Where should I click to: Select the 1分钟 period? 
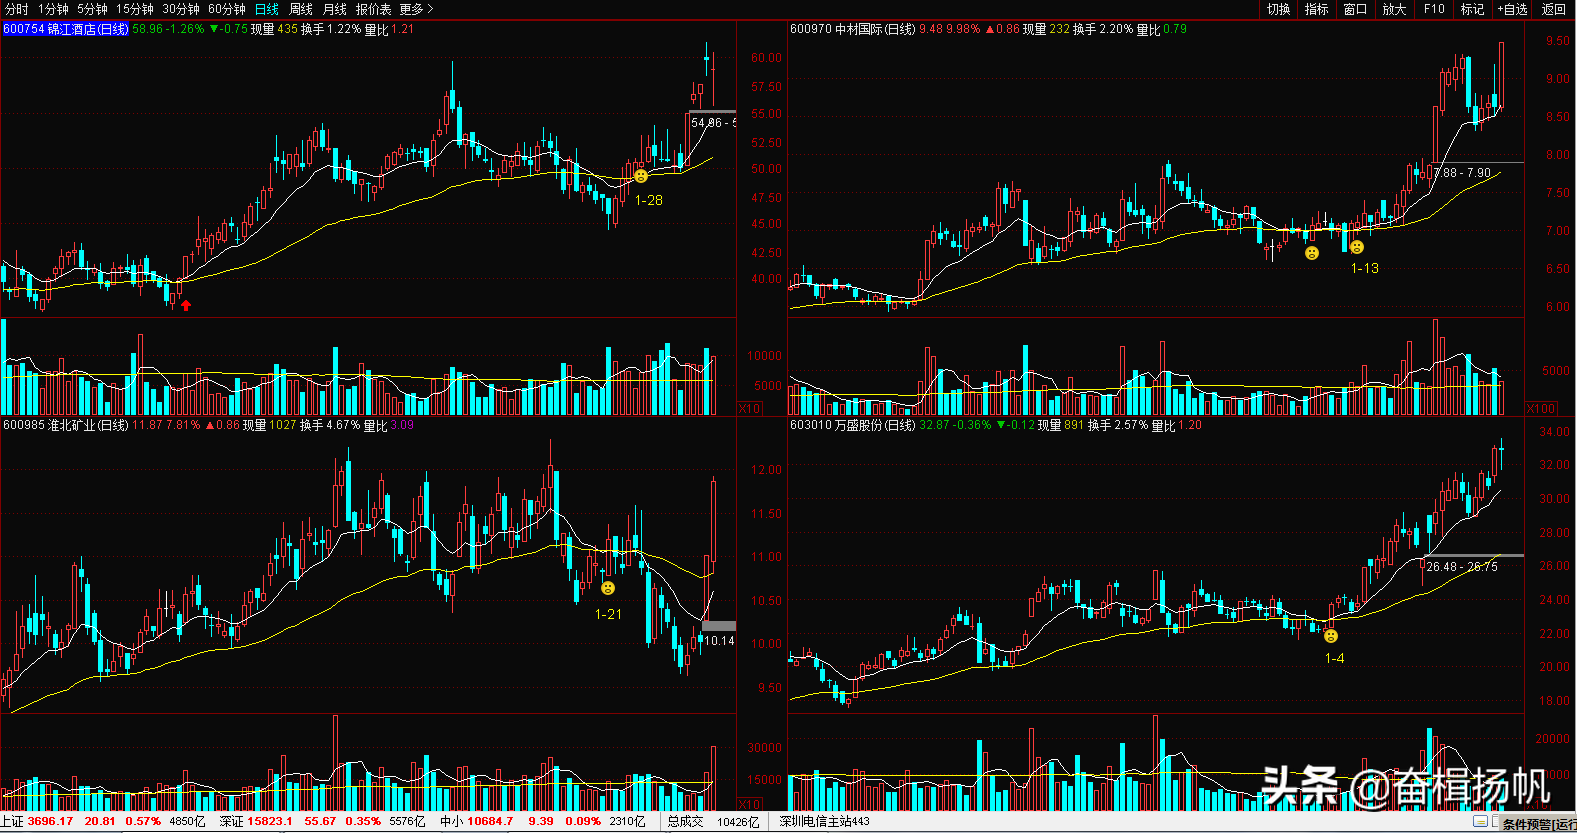pos(53,9)
